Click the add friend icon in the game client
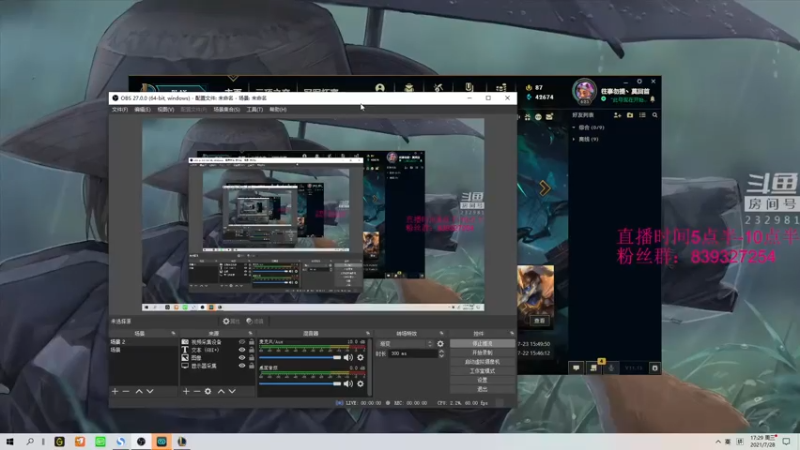Image resolution: width=800 pixels, height=450 pixels. pos(617,115)
